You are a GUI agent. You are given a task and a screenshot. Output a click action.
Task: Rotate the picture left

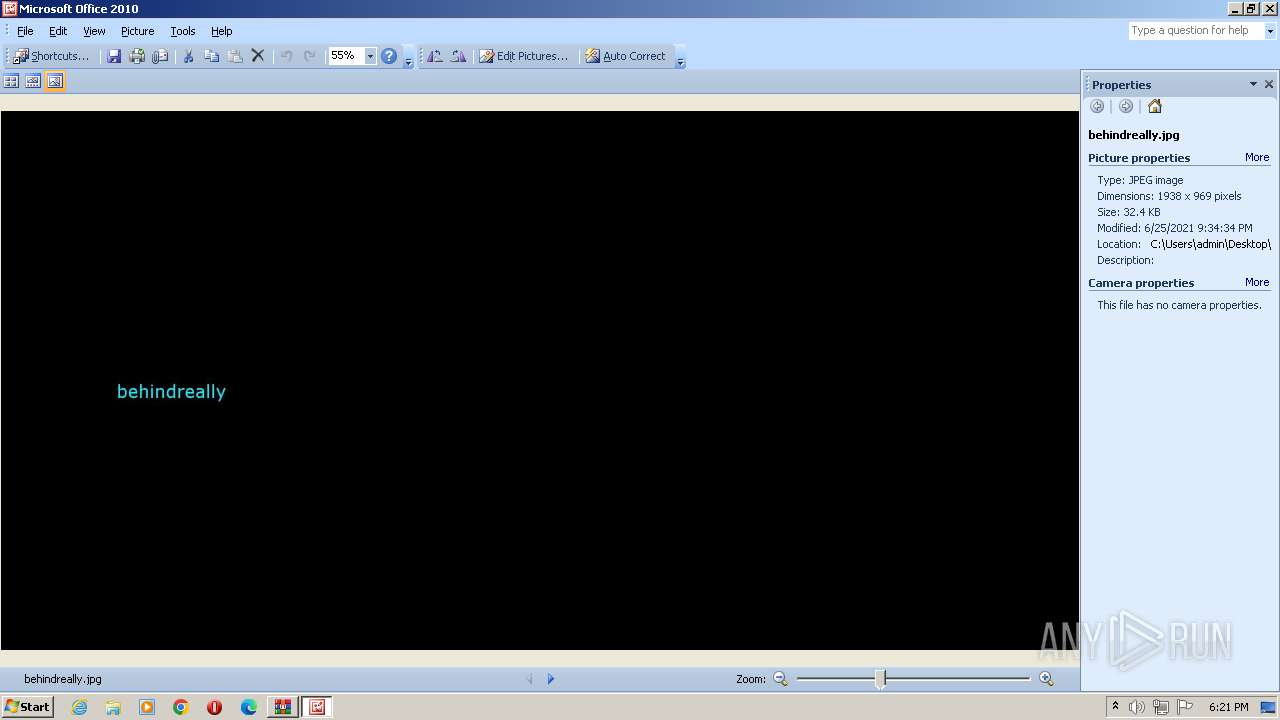click(x=435, y=56)
